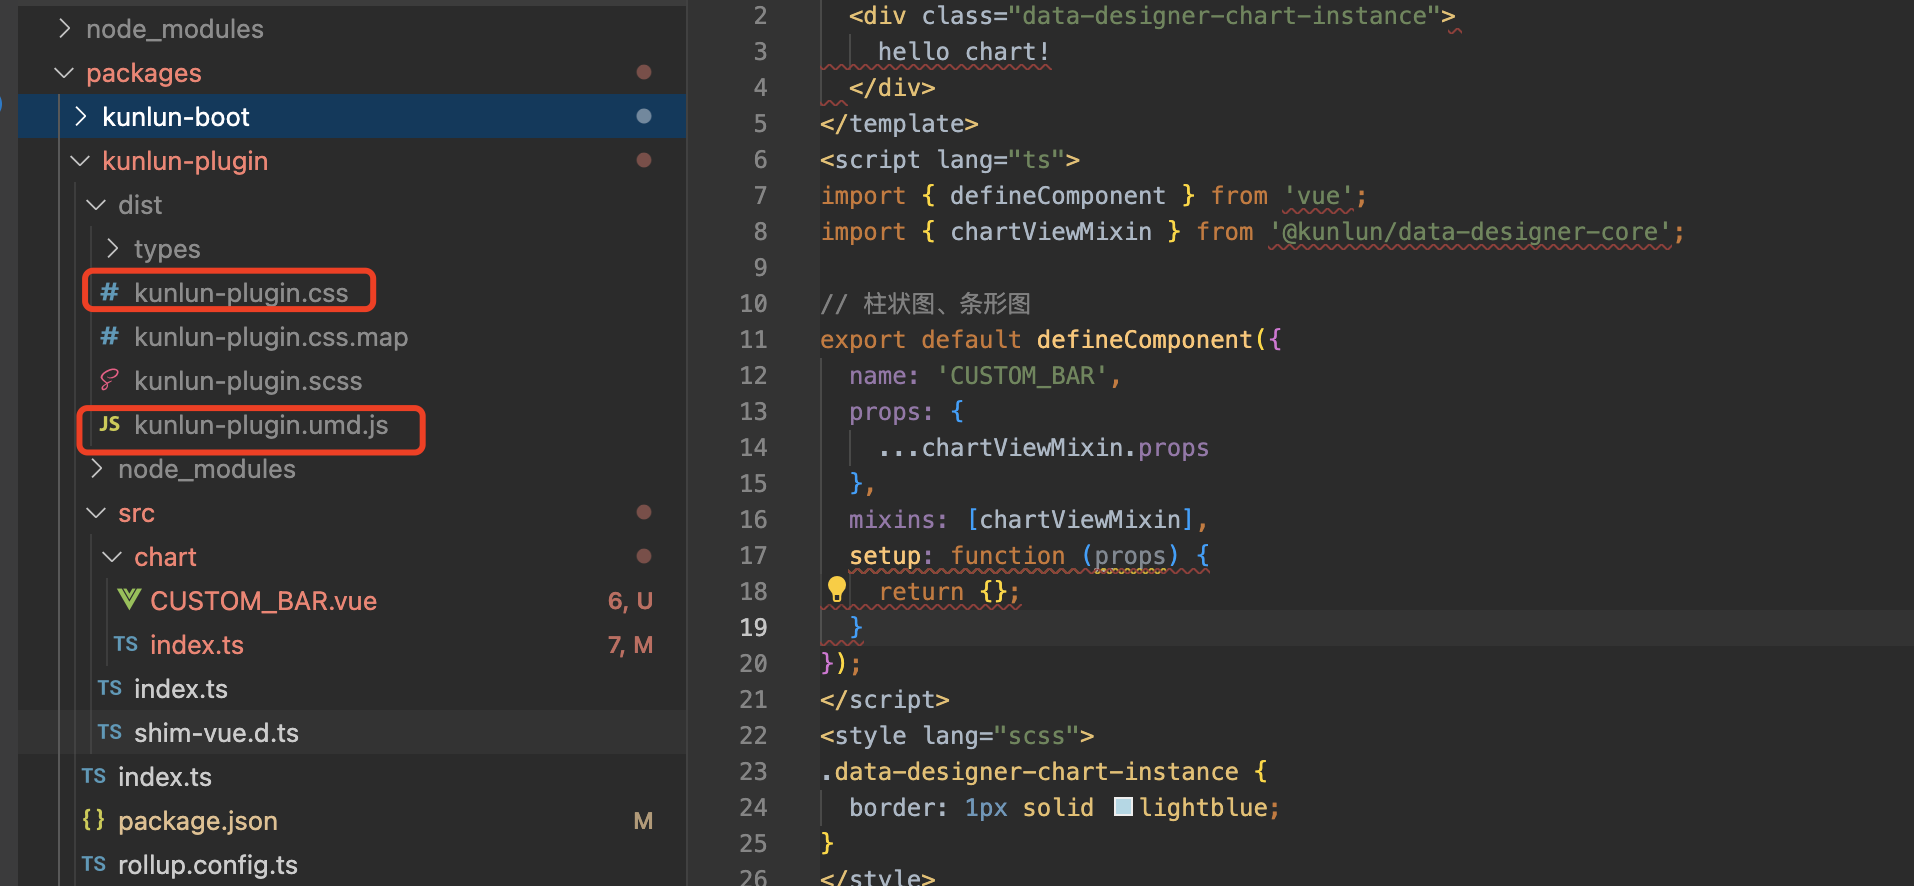This screenshot has height=886, width=1914.
Task: Open CUSTOM_BAR.vue in the explorer
Action: click(263, 601)
